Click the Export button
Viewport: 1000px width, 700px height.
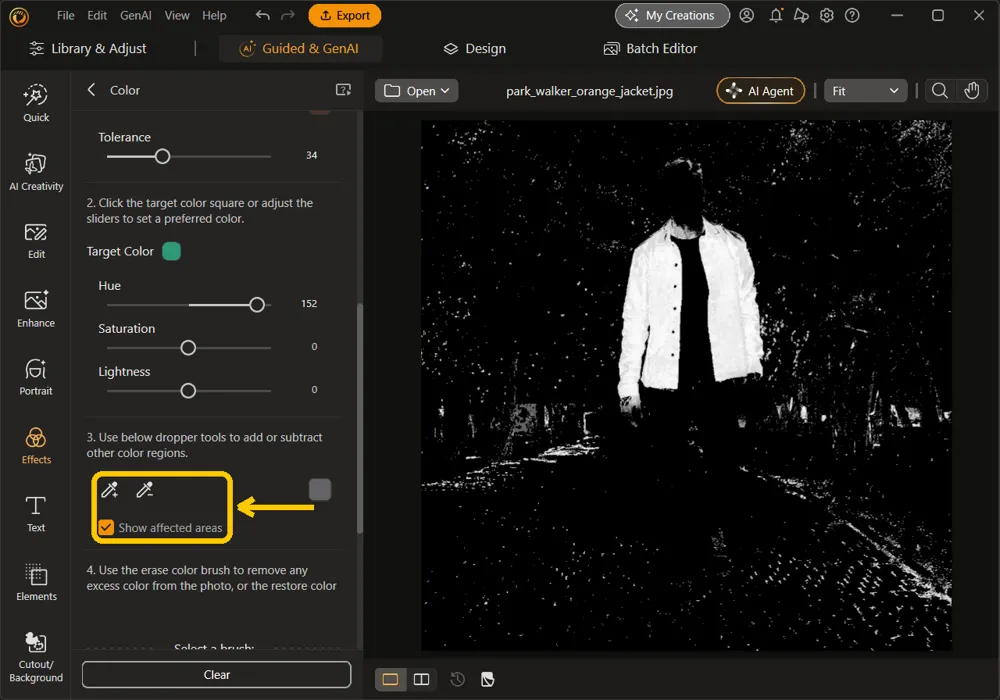coord(344,15)
